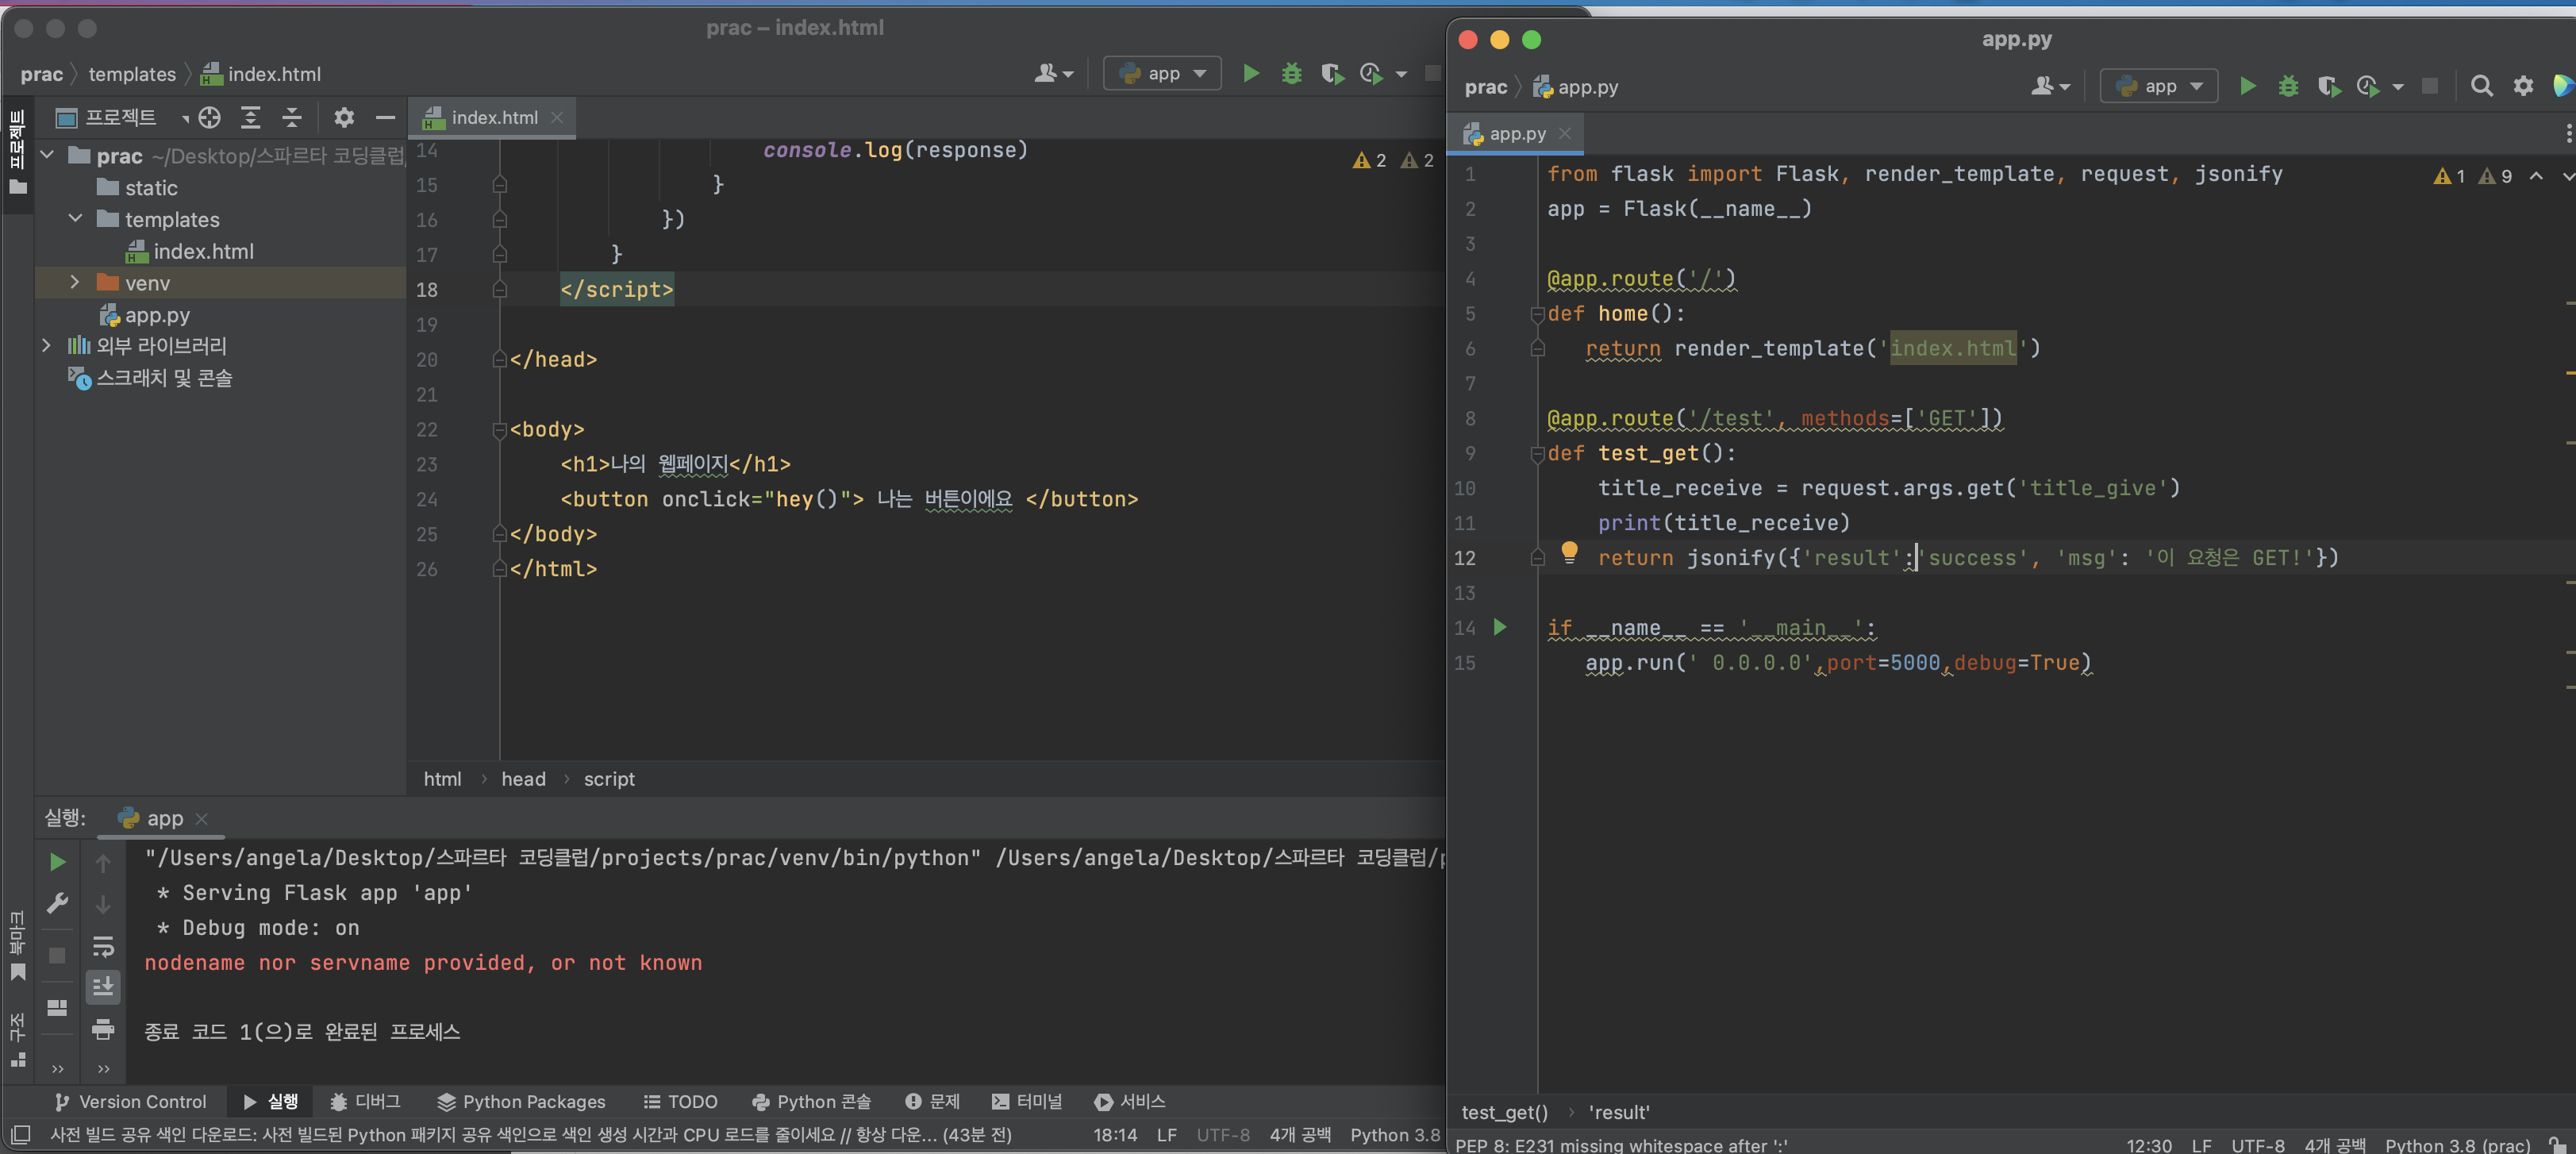Stop button in app.py window toolbar

click(2430, 86)
